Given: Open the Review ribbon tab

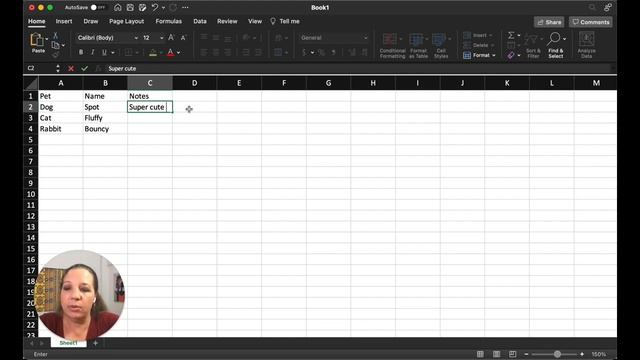Looking at the screenshot, I should coord(227,21).
